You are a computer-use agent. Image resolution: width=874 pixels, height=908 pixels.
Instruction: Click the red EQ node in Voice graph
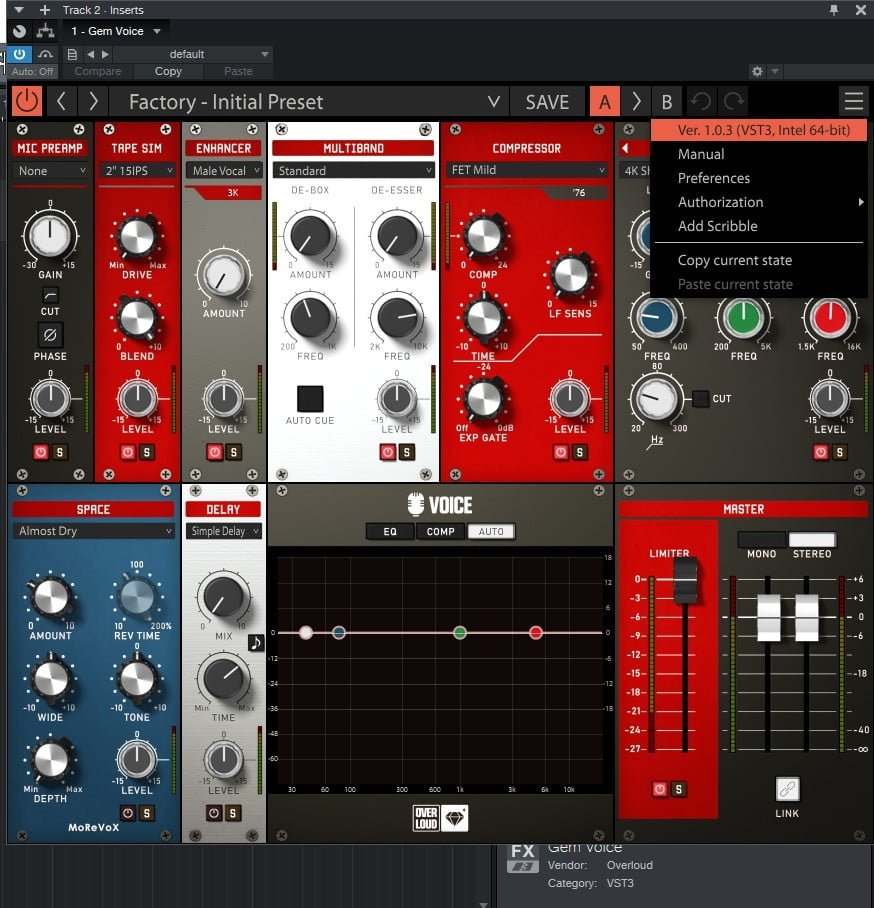tap(536, 632)
